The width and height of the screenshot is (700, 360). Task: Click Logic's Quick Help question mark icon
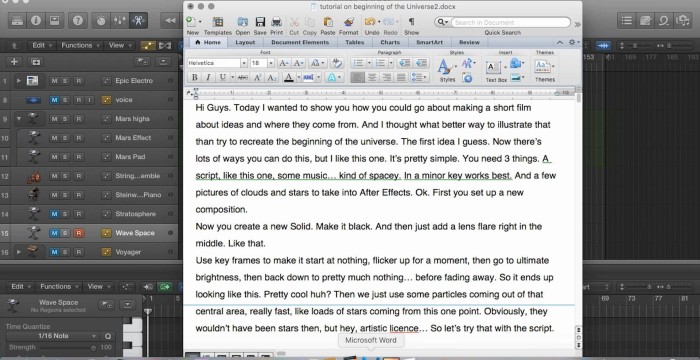point(78,20)
